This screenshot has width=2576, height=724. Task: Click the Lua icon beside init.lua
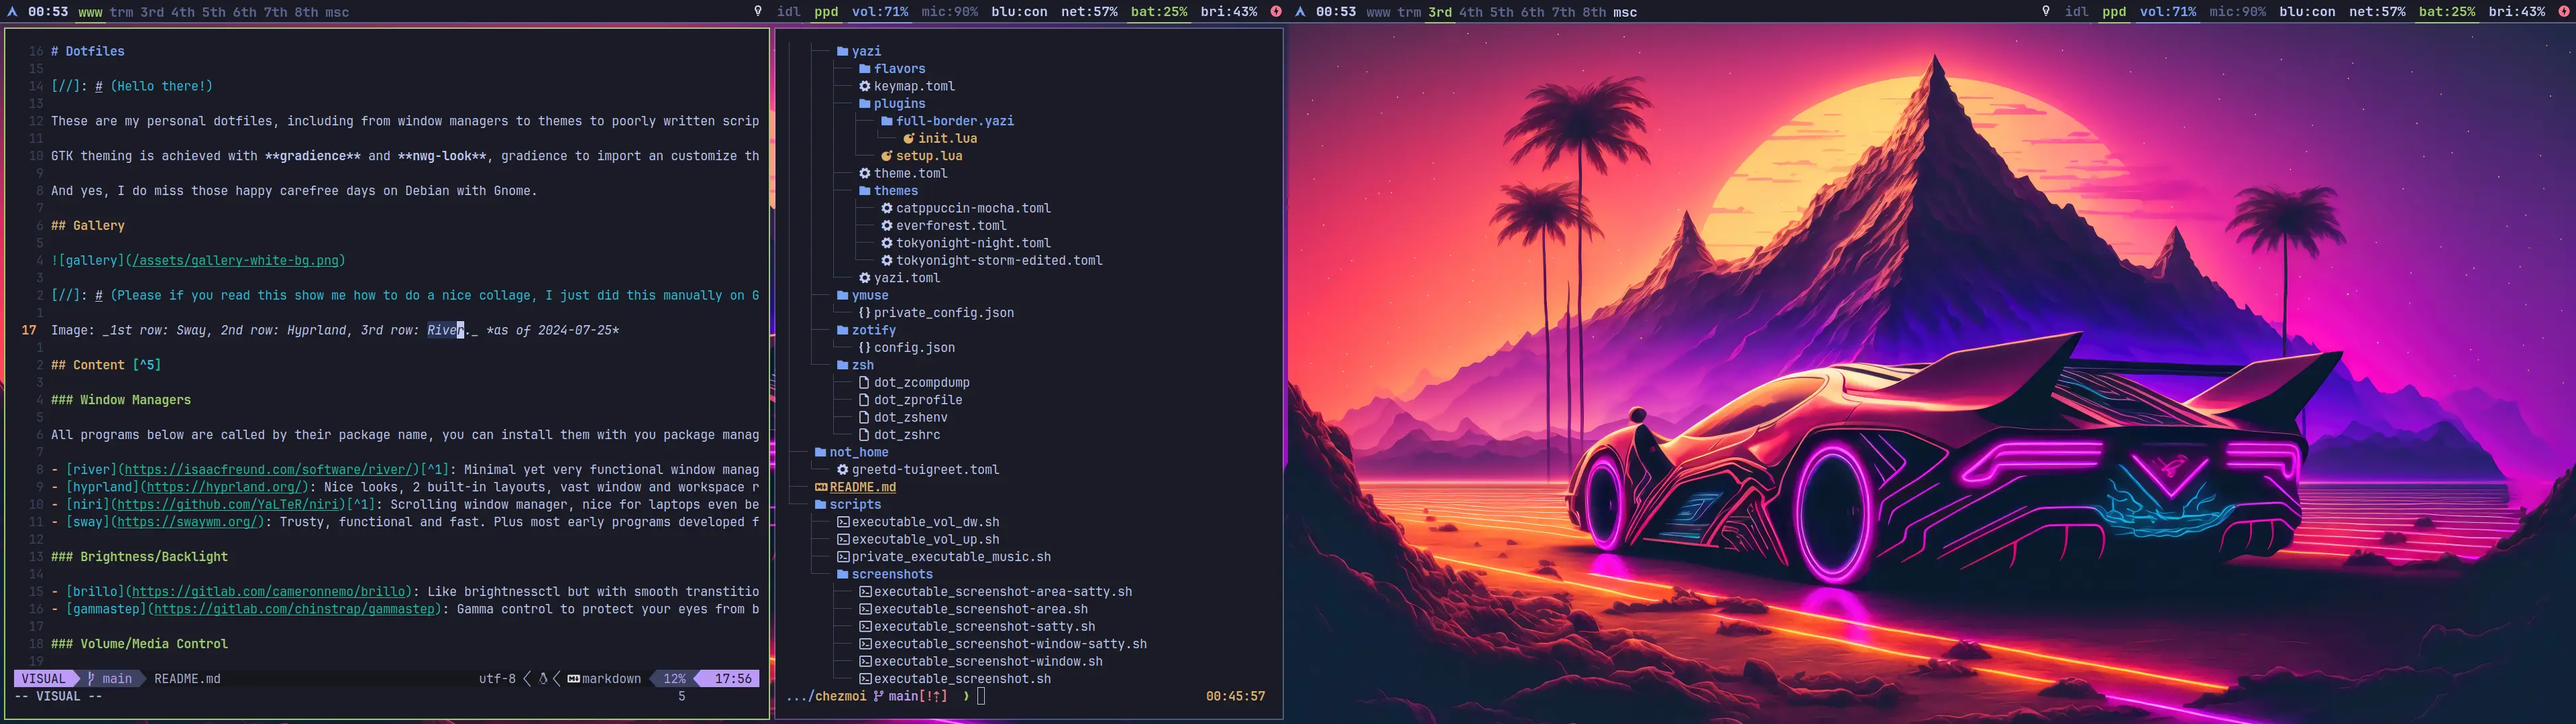[x=909, y=138]
